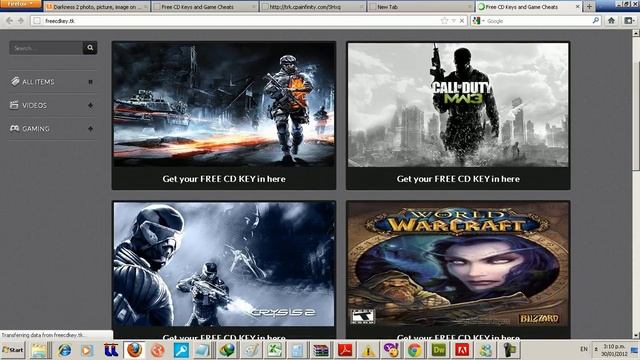Click the VIDEOS clapperboard icon in sidebar
Viewport: 640px width, 360px height.
point(14,105)
